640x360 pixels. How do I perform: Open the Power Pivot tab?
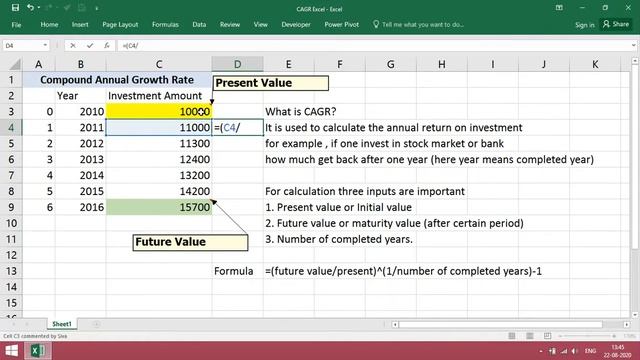[x=342, y=24]
